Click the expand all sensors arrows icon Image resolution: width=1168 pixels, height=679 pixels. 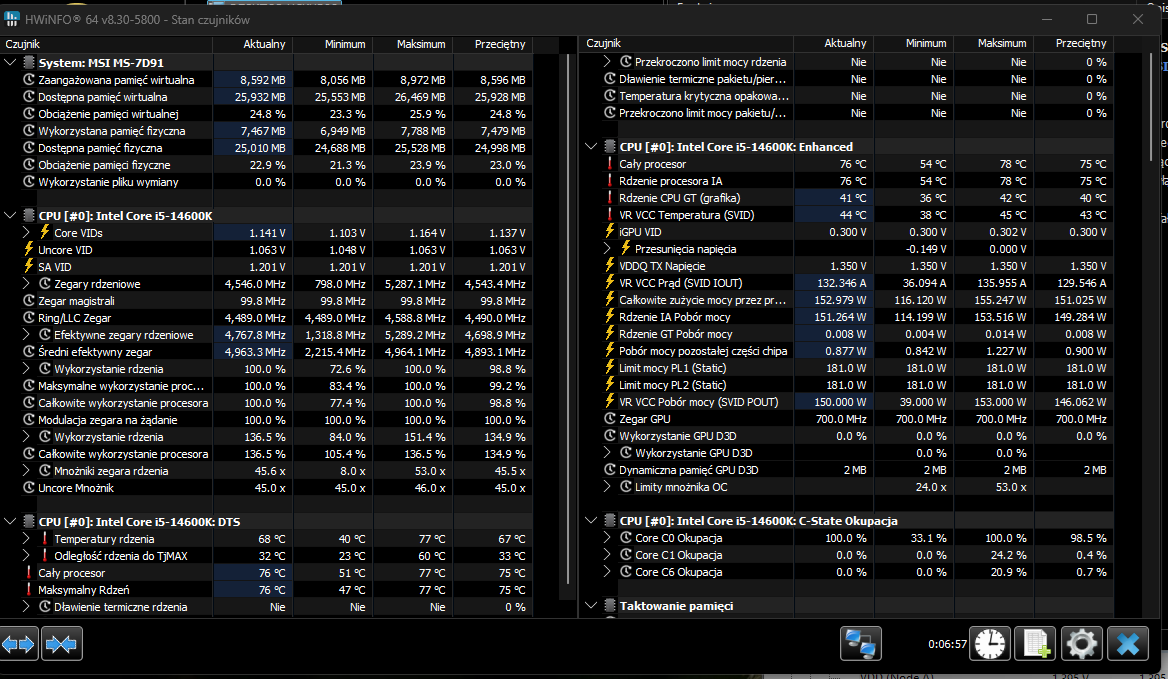click(x=19, y=645)
